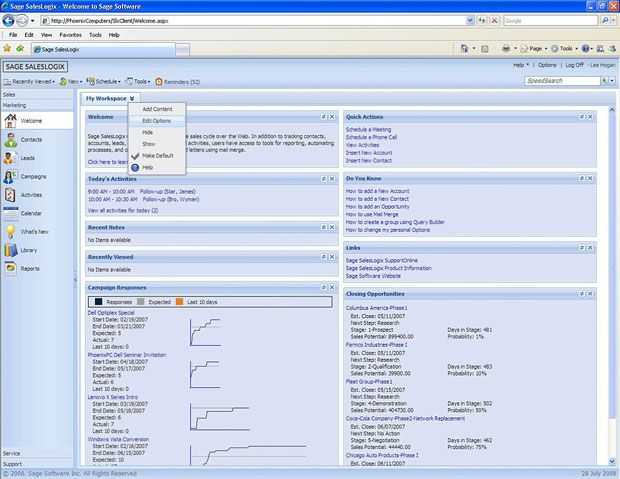Click the Add to Favorites icon
Screen dimensions: 620x479
[x=20, y=48]
